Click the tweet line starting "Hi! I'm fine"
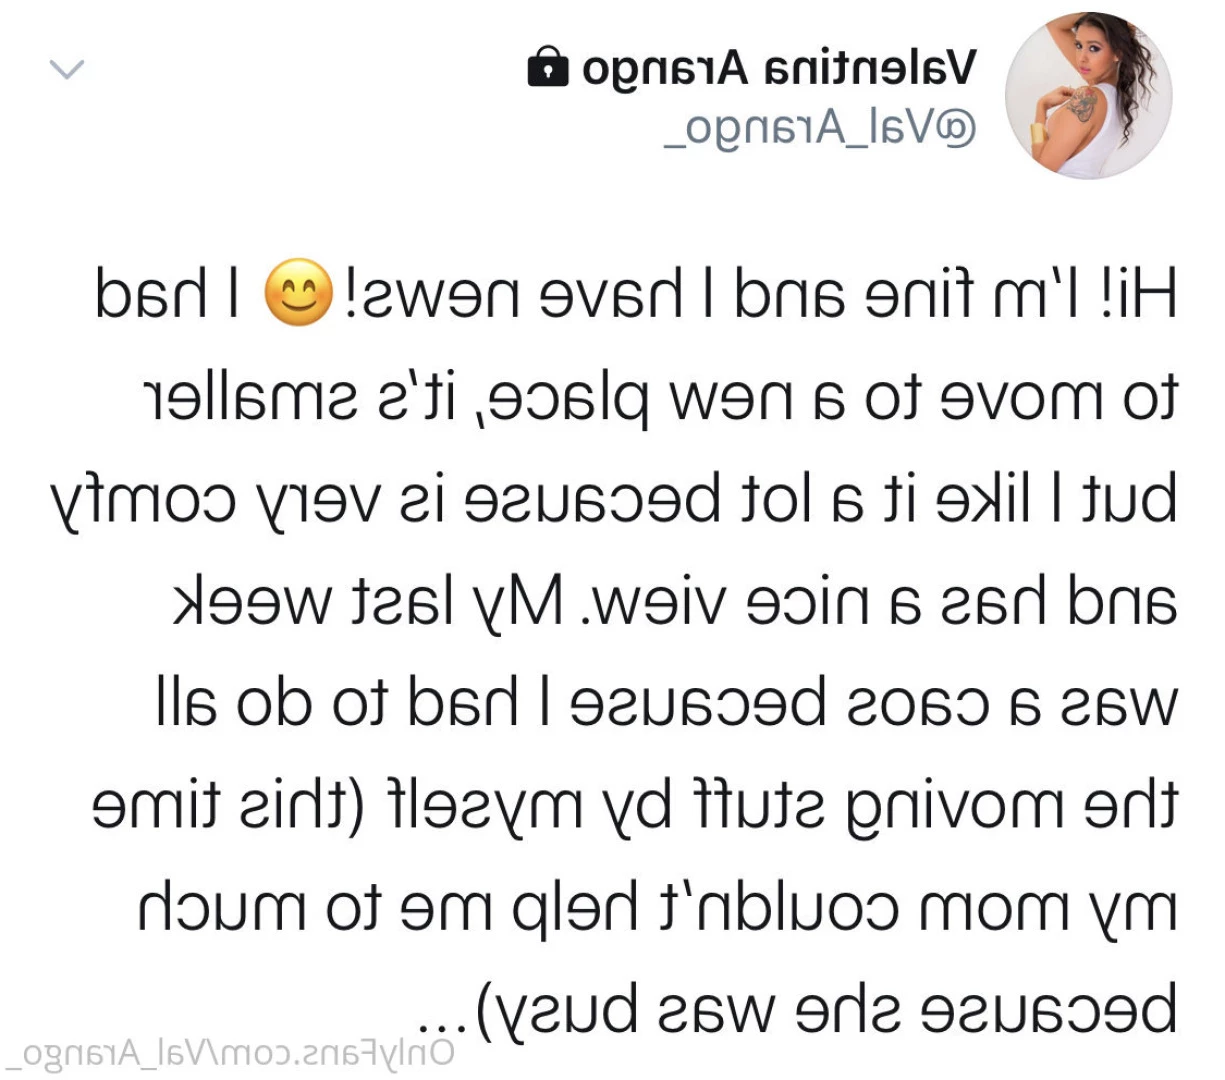Viewport: 1225px width, 1080px height. point(637,295)
